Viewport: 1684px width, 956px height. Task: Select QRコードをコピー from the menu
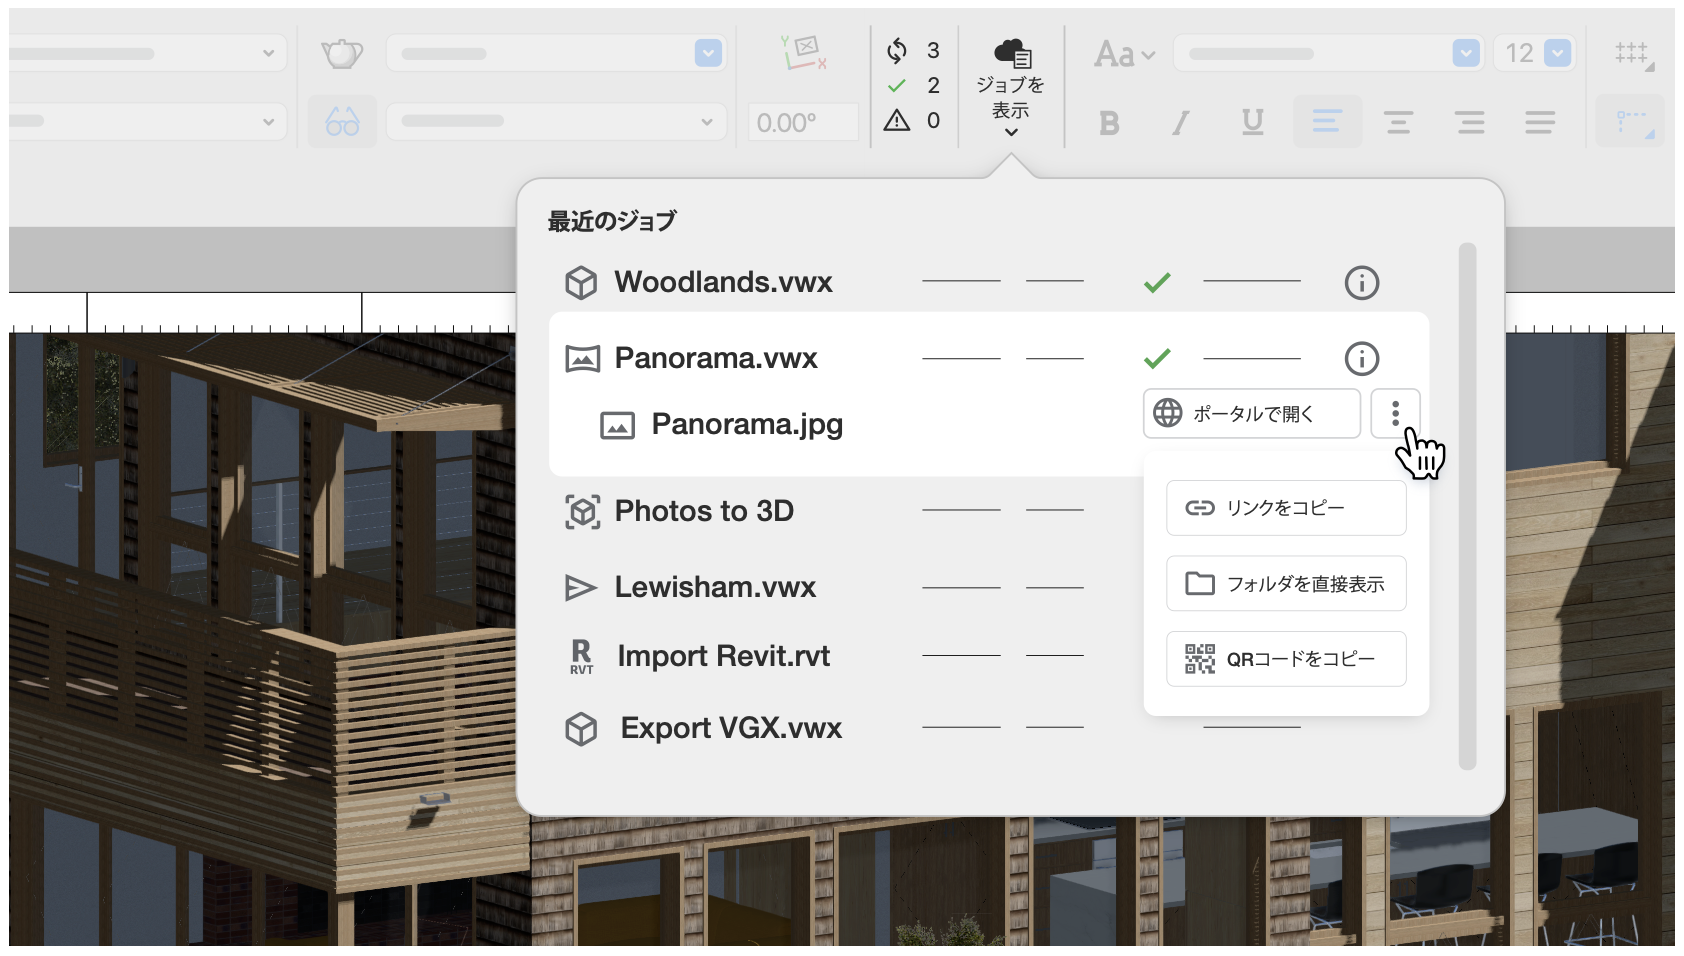[x=1286, y=659]
